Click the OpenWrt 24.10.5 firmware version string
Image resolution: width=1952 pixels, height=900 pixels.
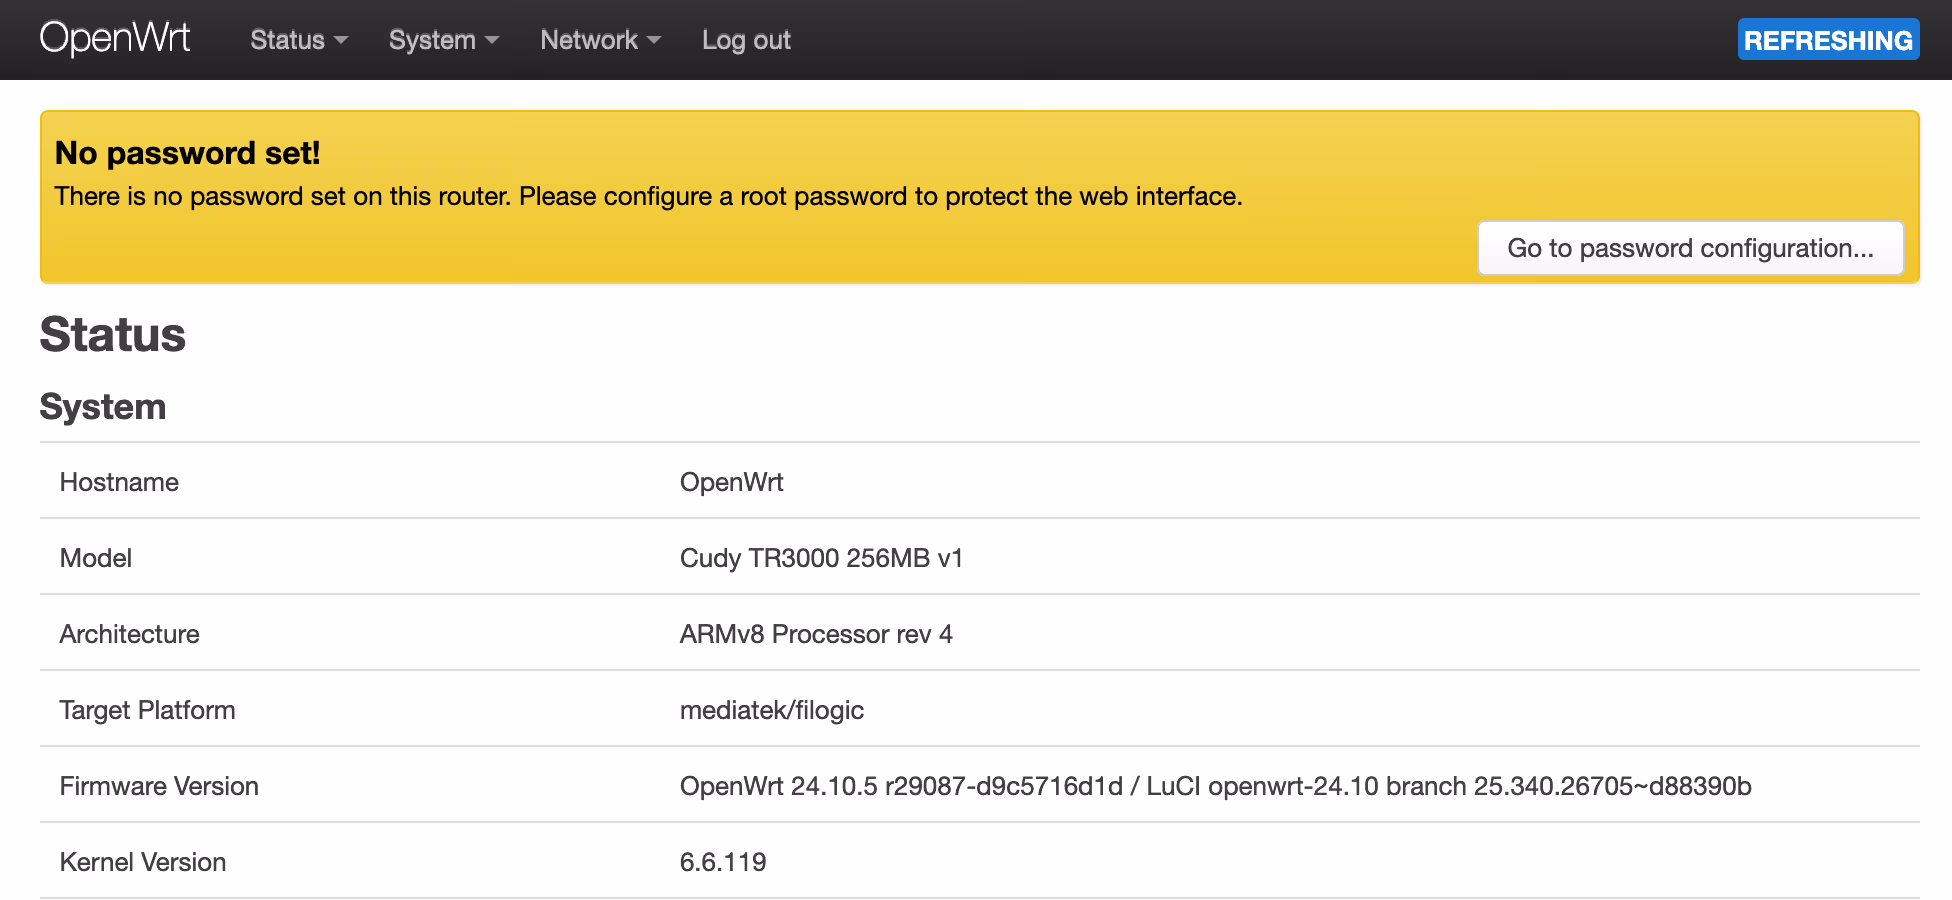click(x=1215, y=786)
